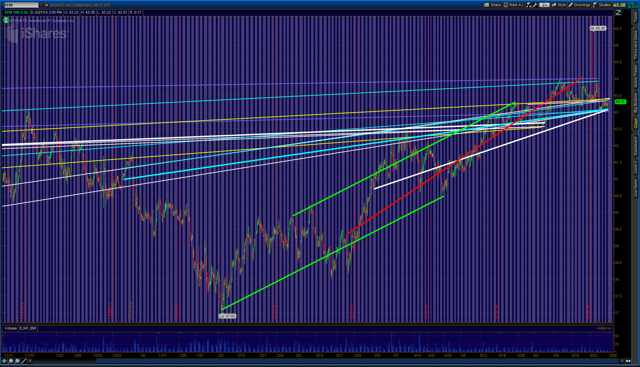
Task: Click the Volume subgraph label
Action: coord(10,328)
